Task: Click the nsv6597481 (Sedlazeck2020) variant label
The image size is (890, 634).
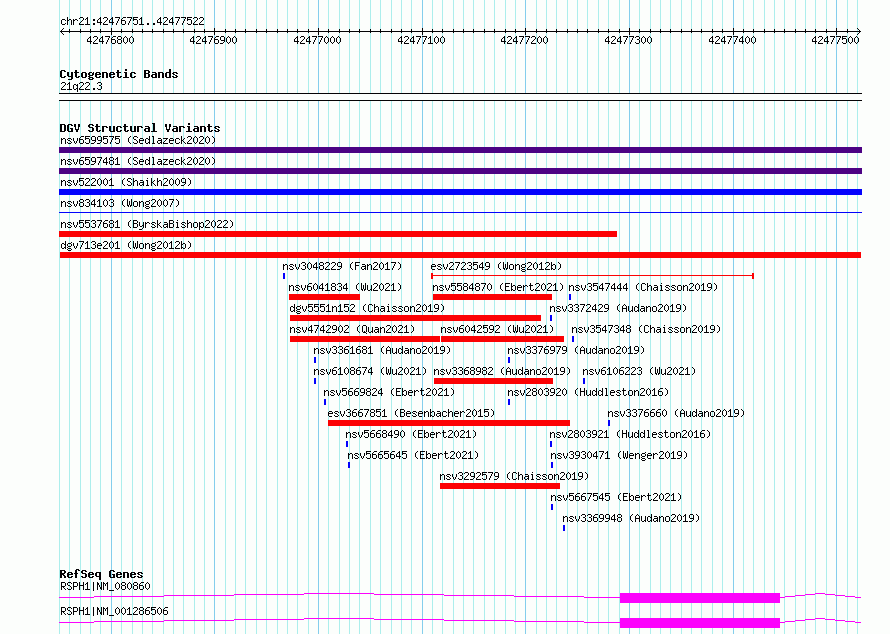Action: (x=138, y=161)
